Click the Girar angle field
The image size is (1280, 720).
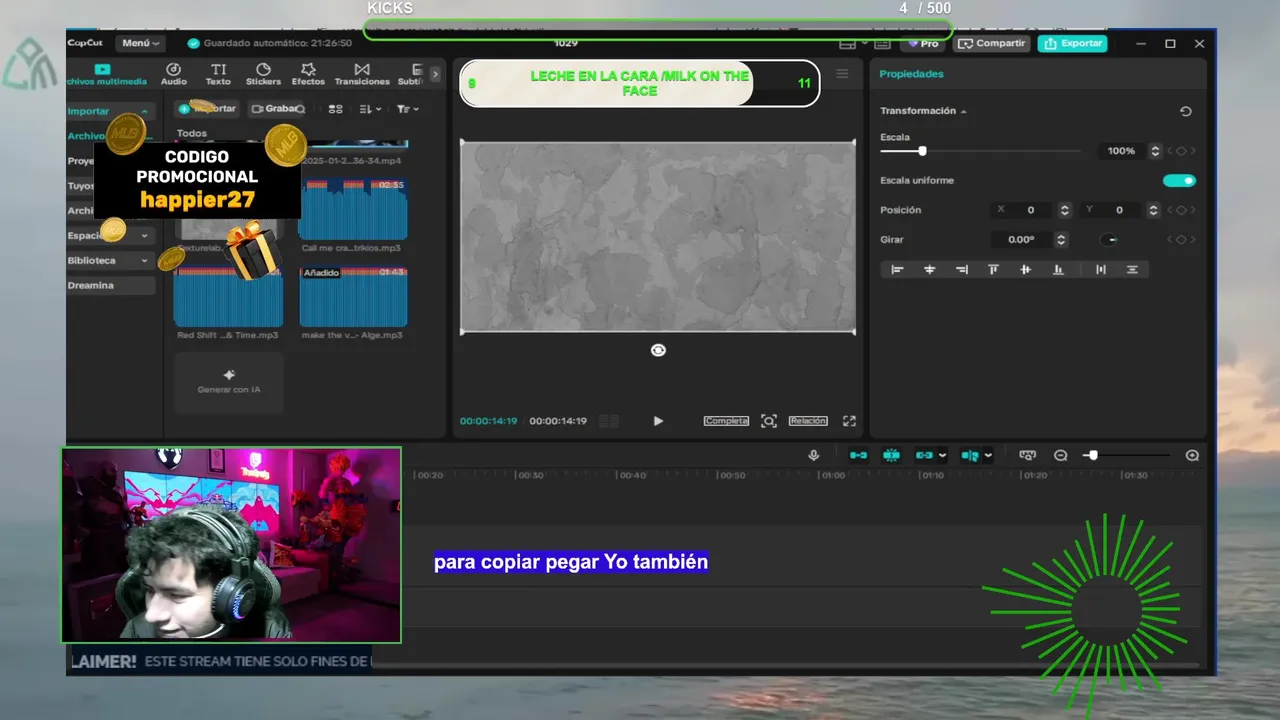point(1021,240)
